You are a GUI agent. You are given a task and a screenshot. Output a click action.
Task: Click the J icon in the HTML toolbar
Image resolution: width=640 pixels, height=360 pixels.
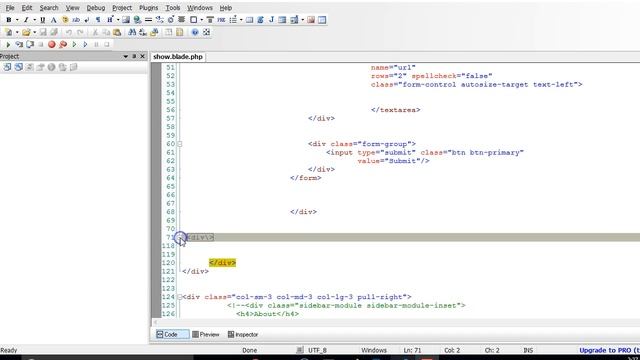[271, 20]
